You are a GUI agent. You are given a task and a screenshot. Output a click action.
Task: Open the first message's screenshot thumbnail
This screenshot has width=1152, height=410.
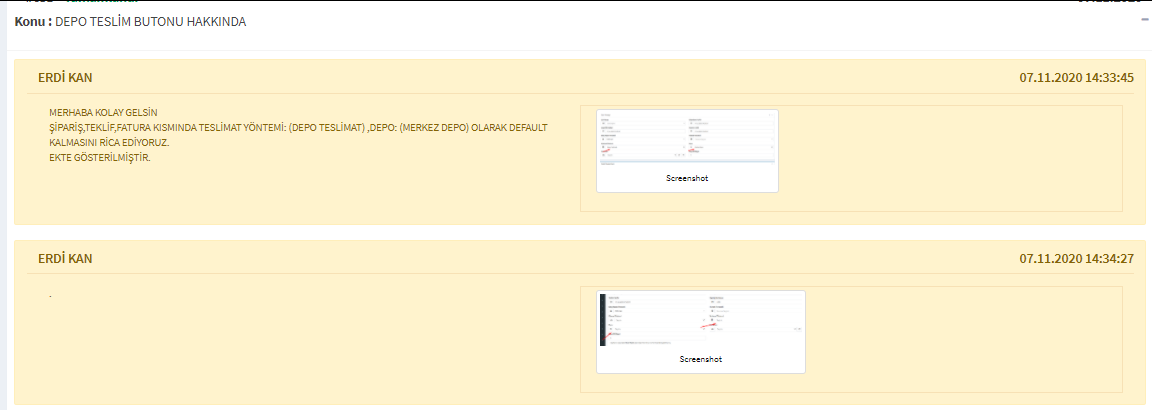click(x=687, y=138)
